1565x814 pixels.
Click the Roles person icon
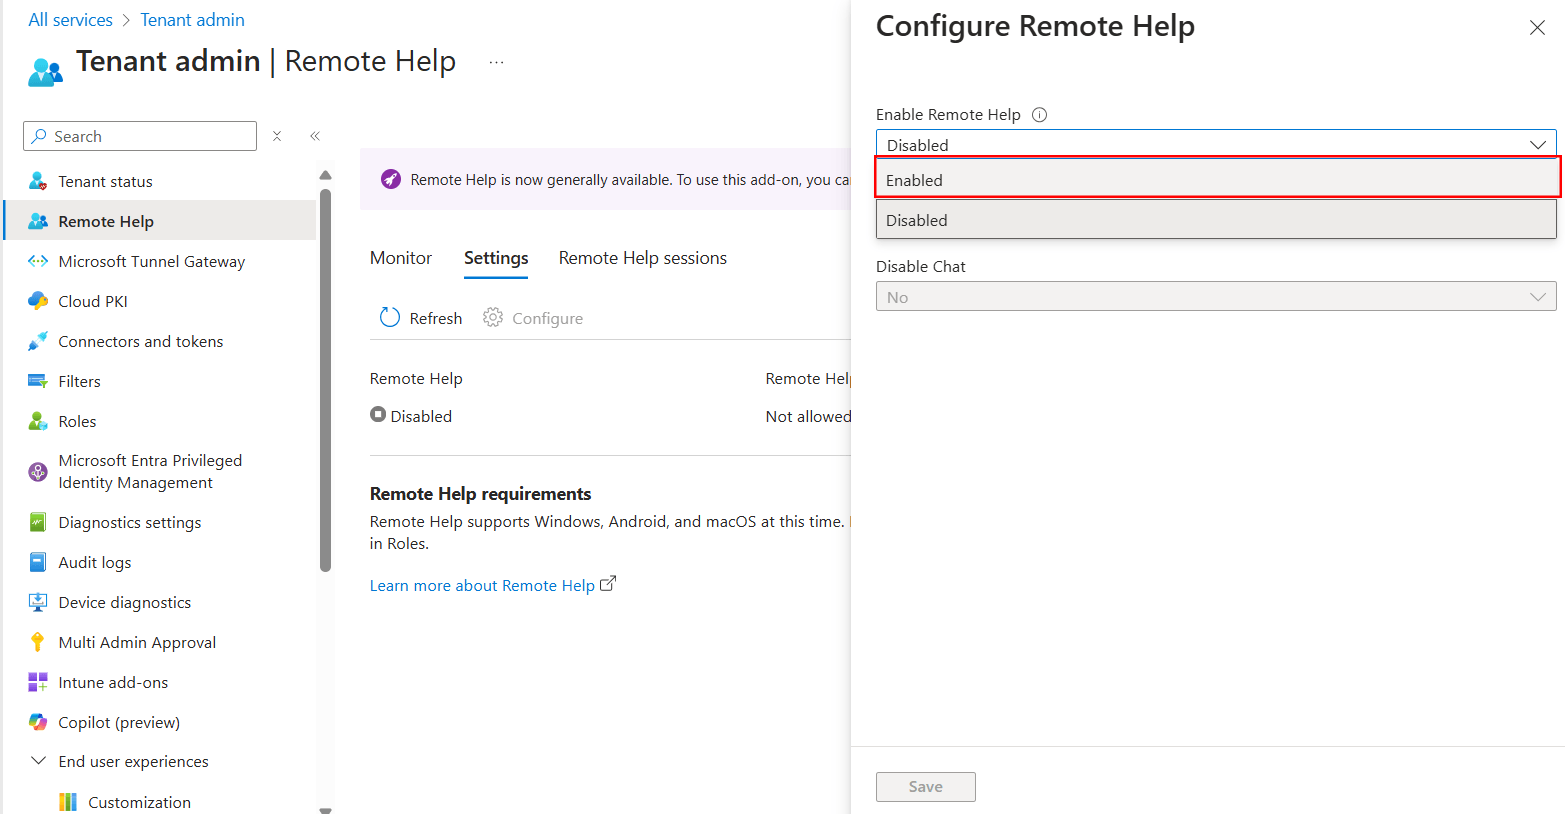tap(38, 421)
